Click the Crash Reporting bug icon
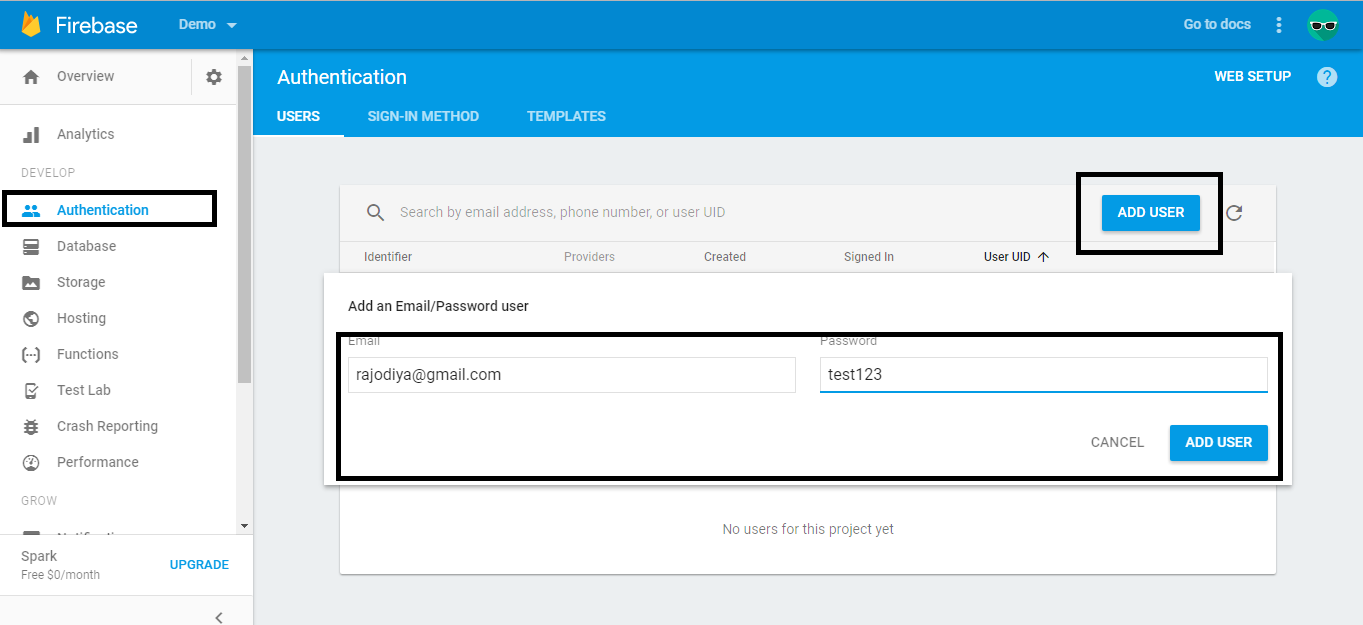The image size is (1363, 625). [x=31, y=426]
